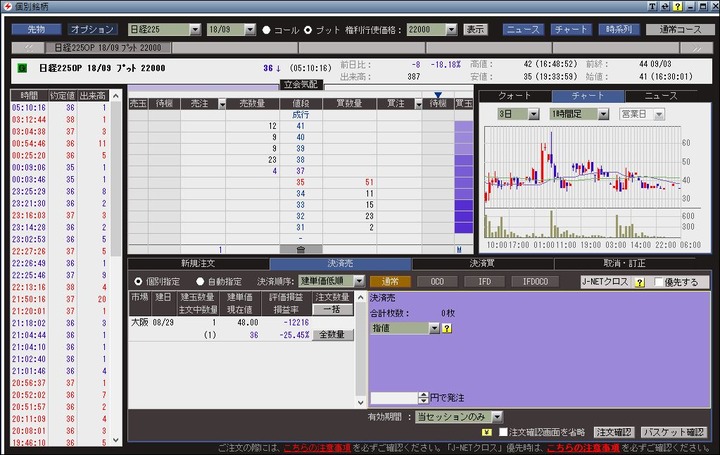This screenshot has width=720, height=455.
Task: Click the left double-arrow tab scroll button
Action: [x=28, y=48]
